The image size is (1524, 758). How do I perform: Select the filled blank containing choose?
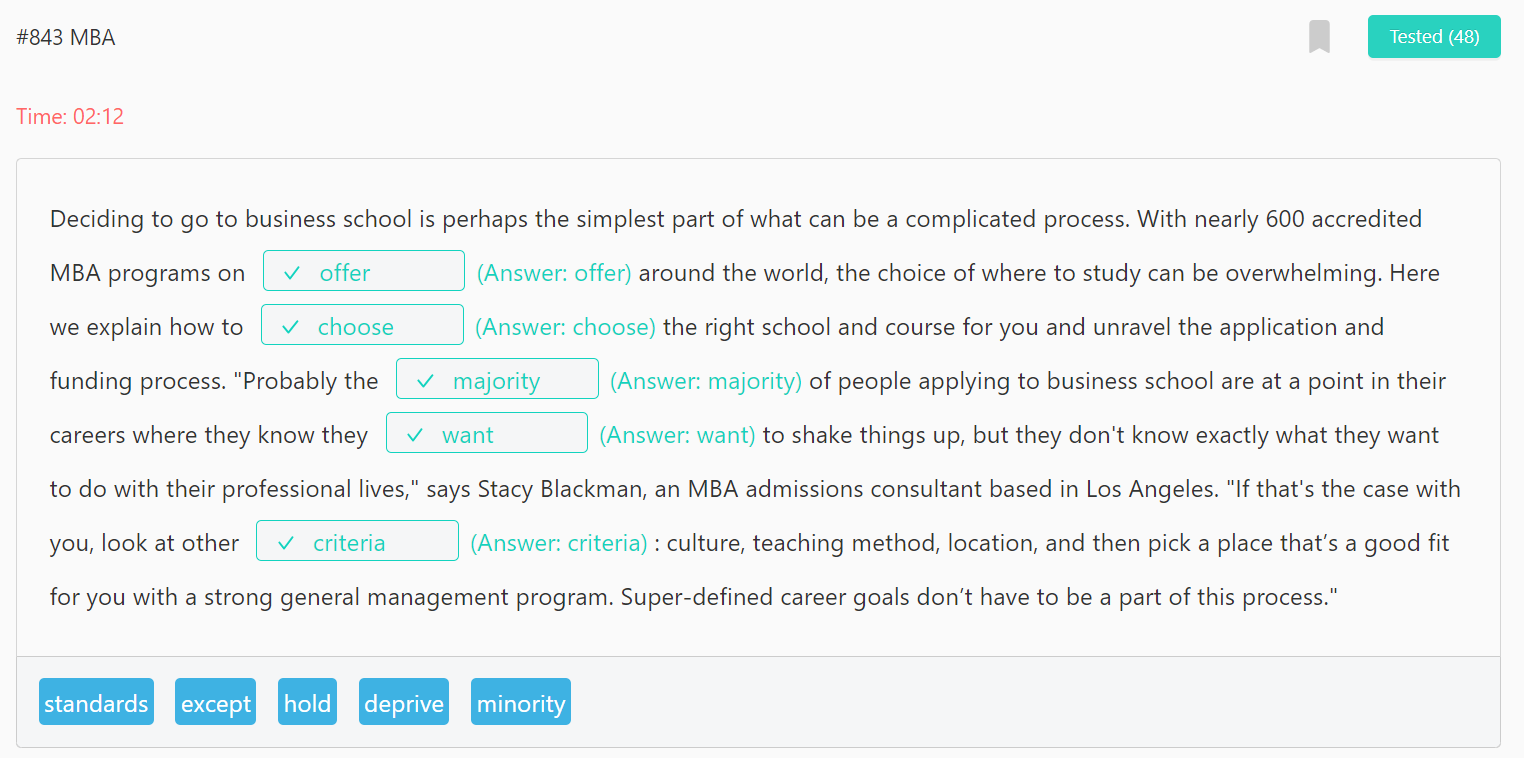point(362,325)
